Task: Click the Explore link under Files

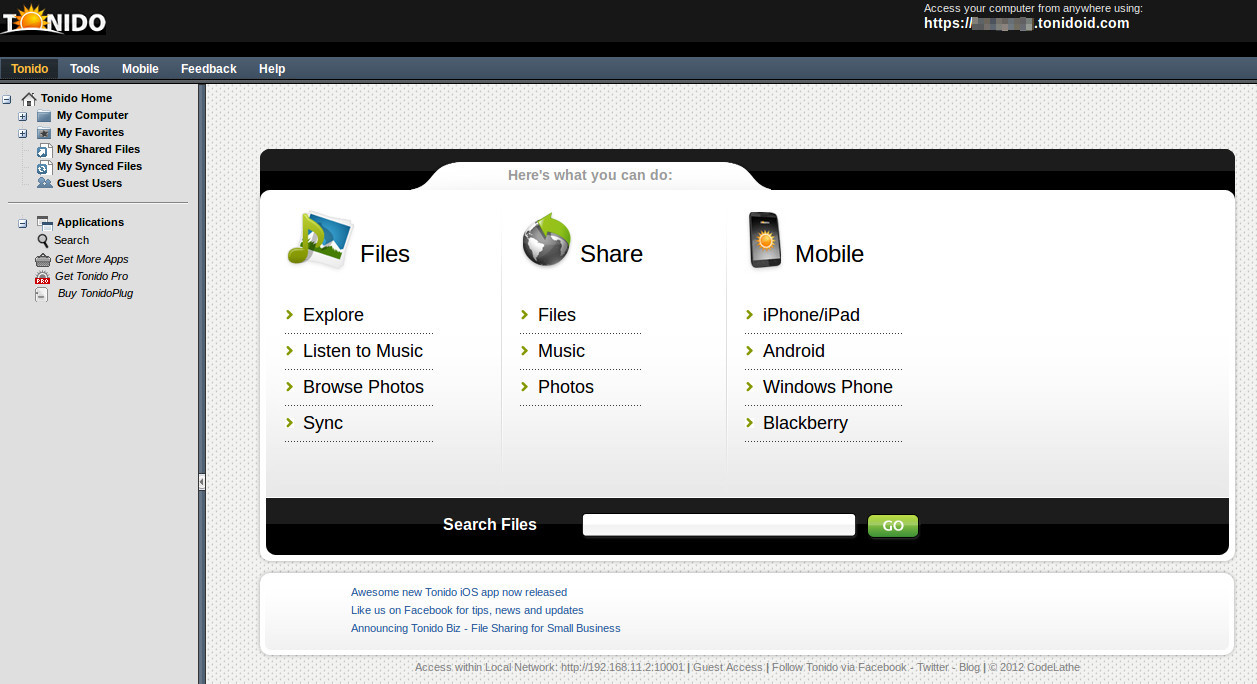Action: [333, 315]
